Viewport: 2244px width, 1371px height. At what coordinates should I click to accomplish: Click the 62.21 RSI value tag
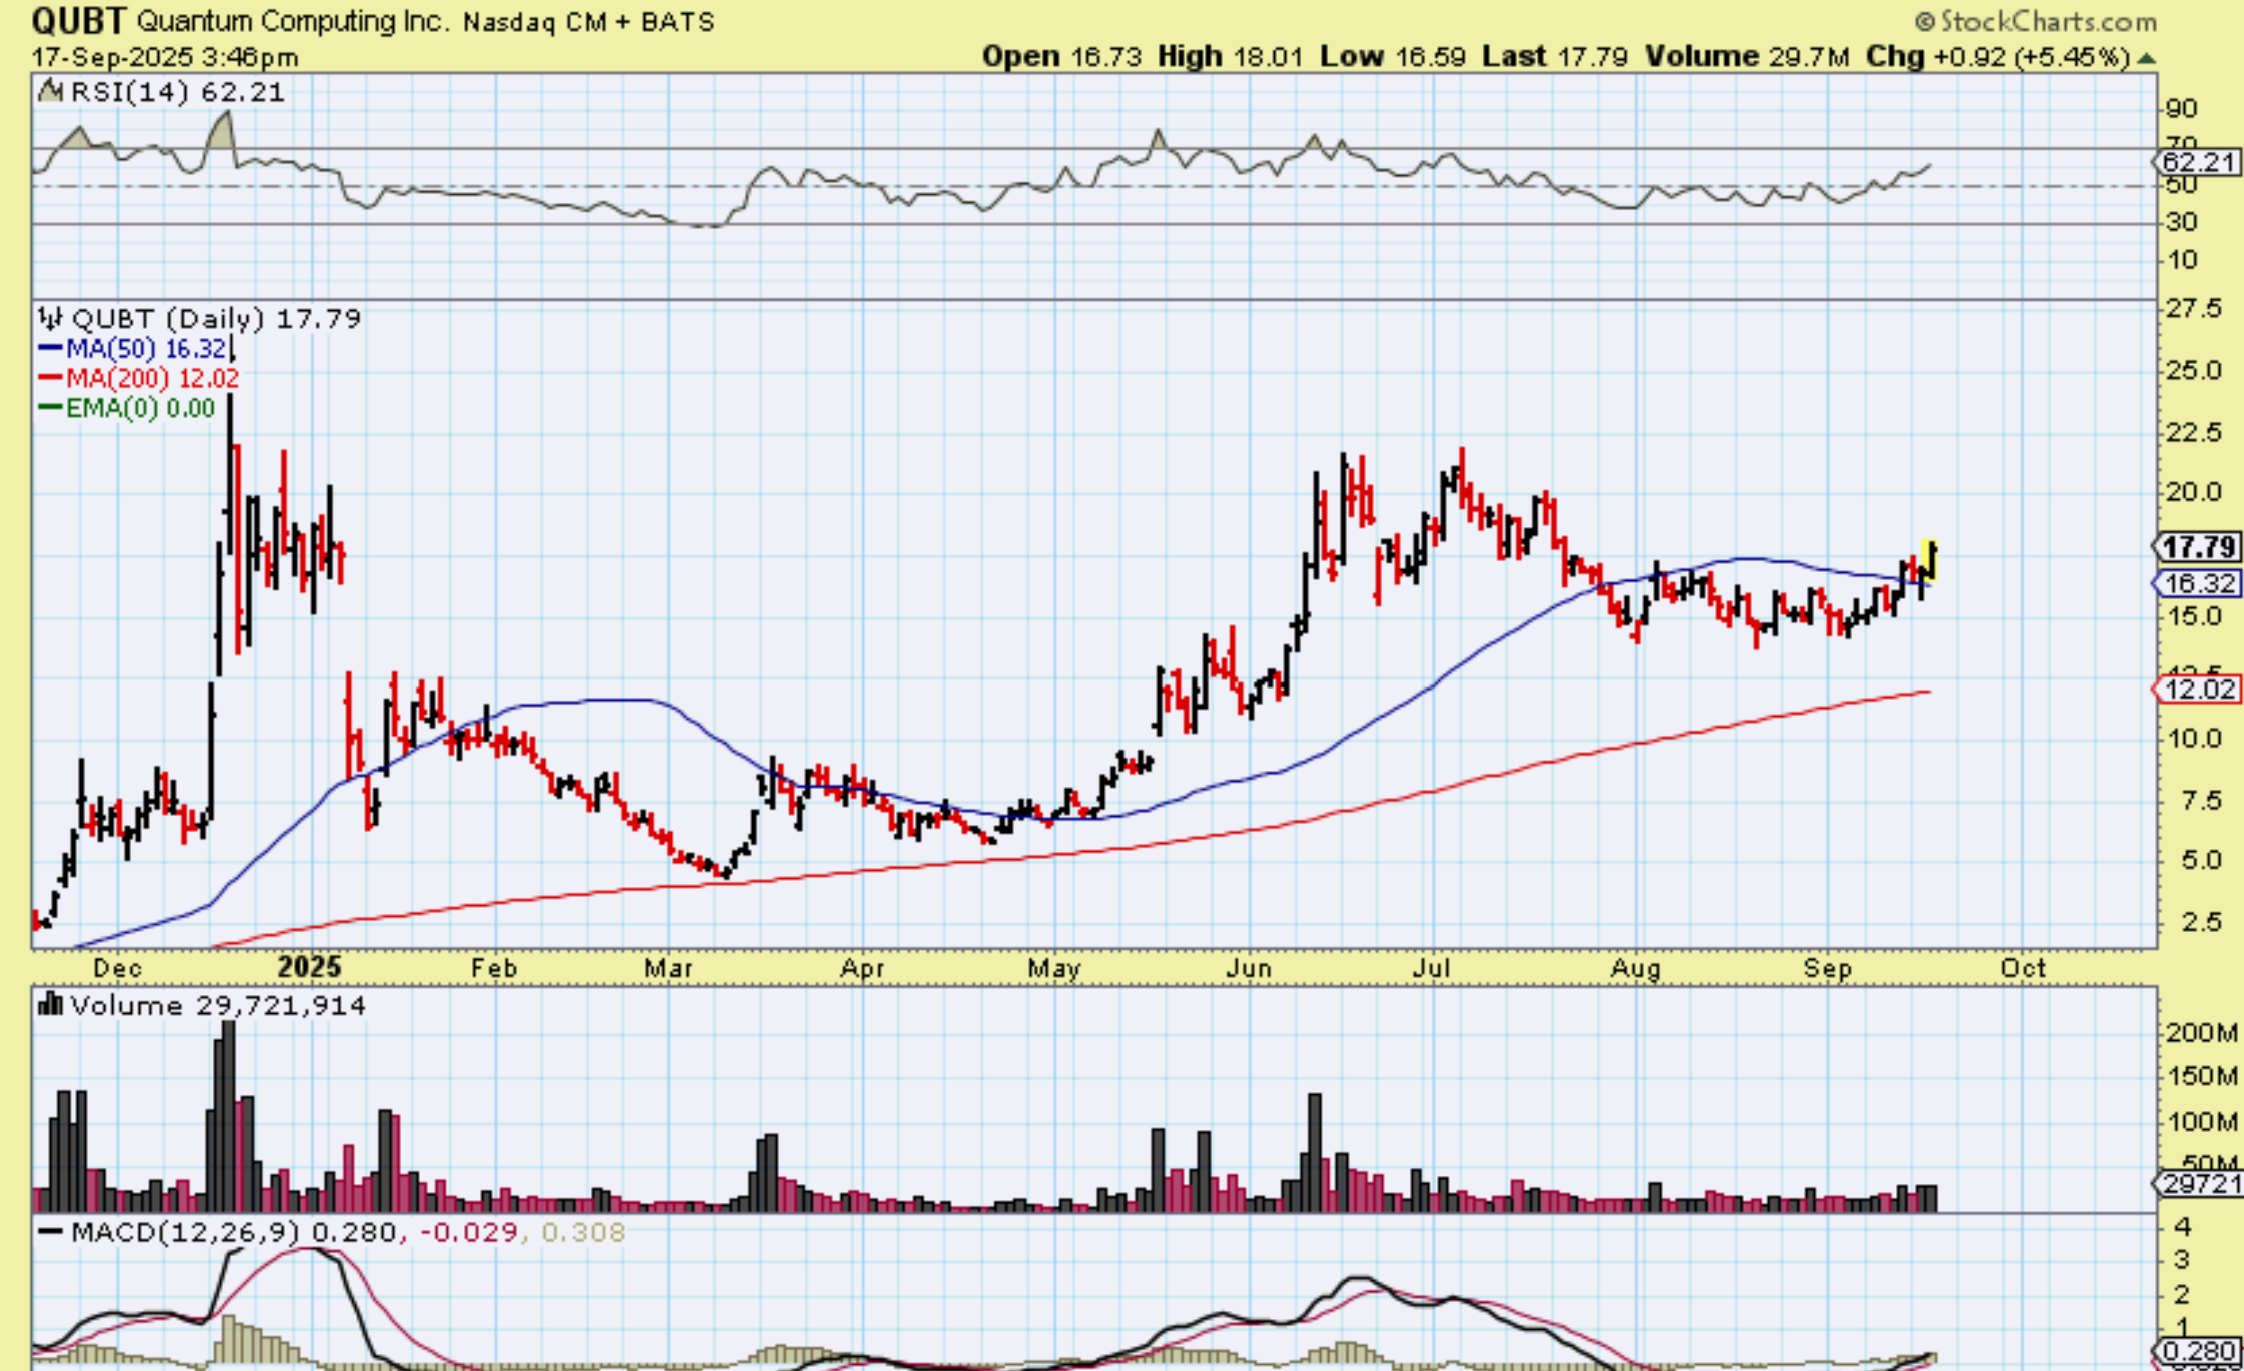pyautogui.click(x=2197, y=162)
